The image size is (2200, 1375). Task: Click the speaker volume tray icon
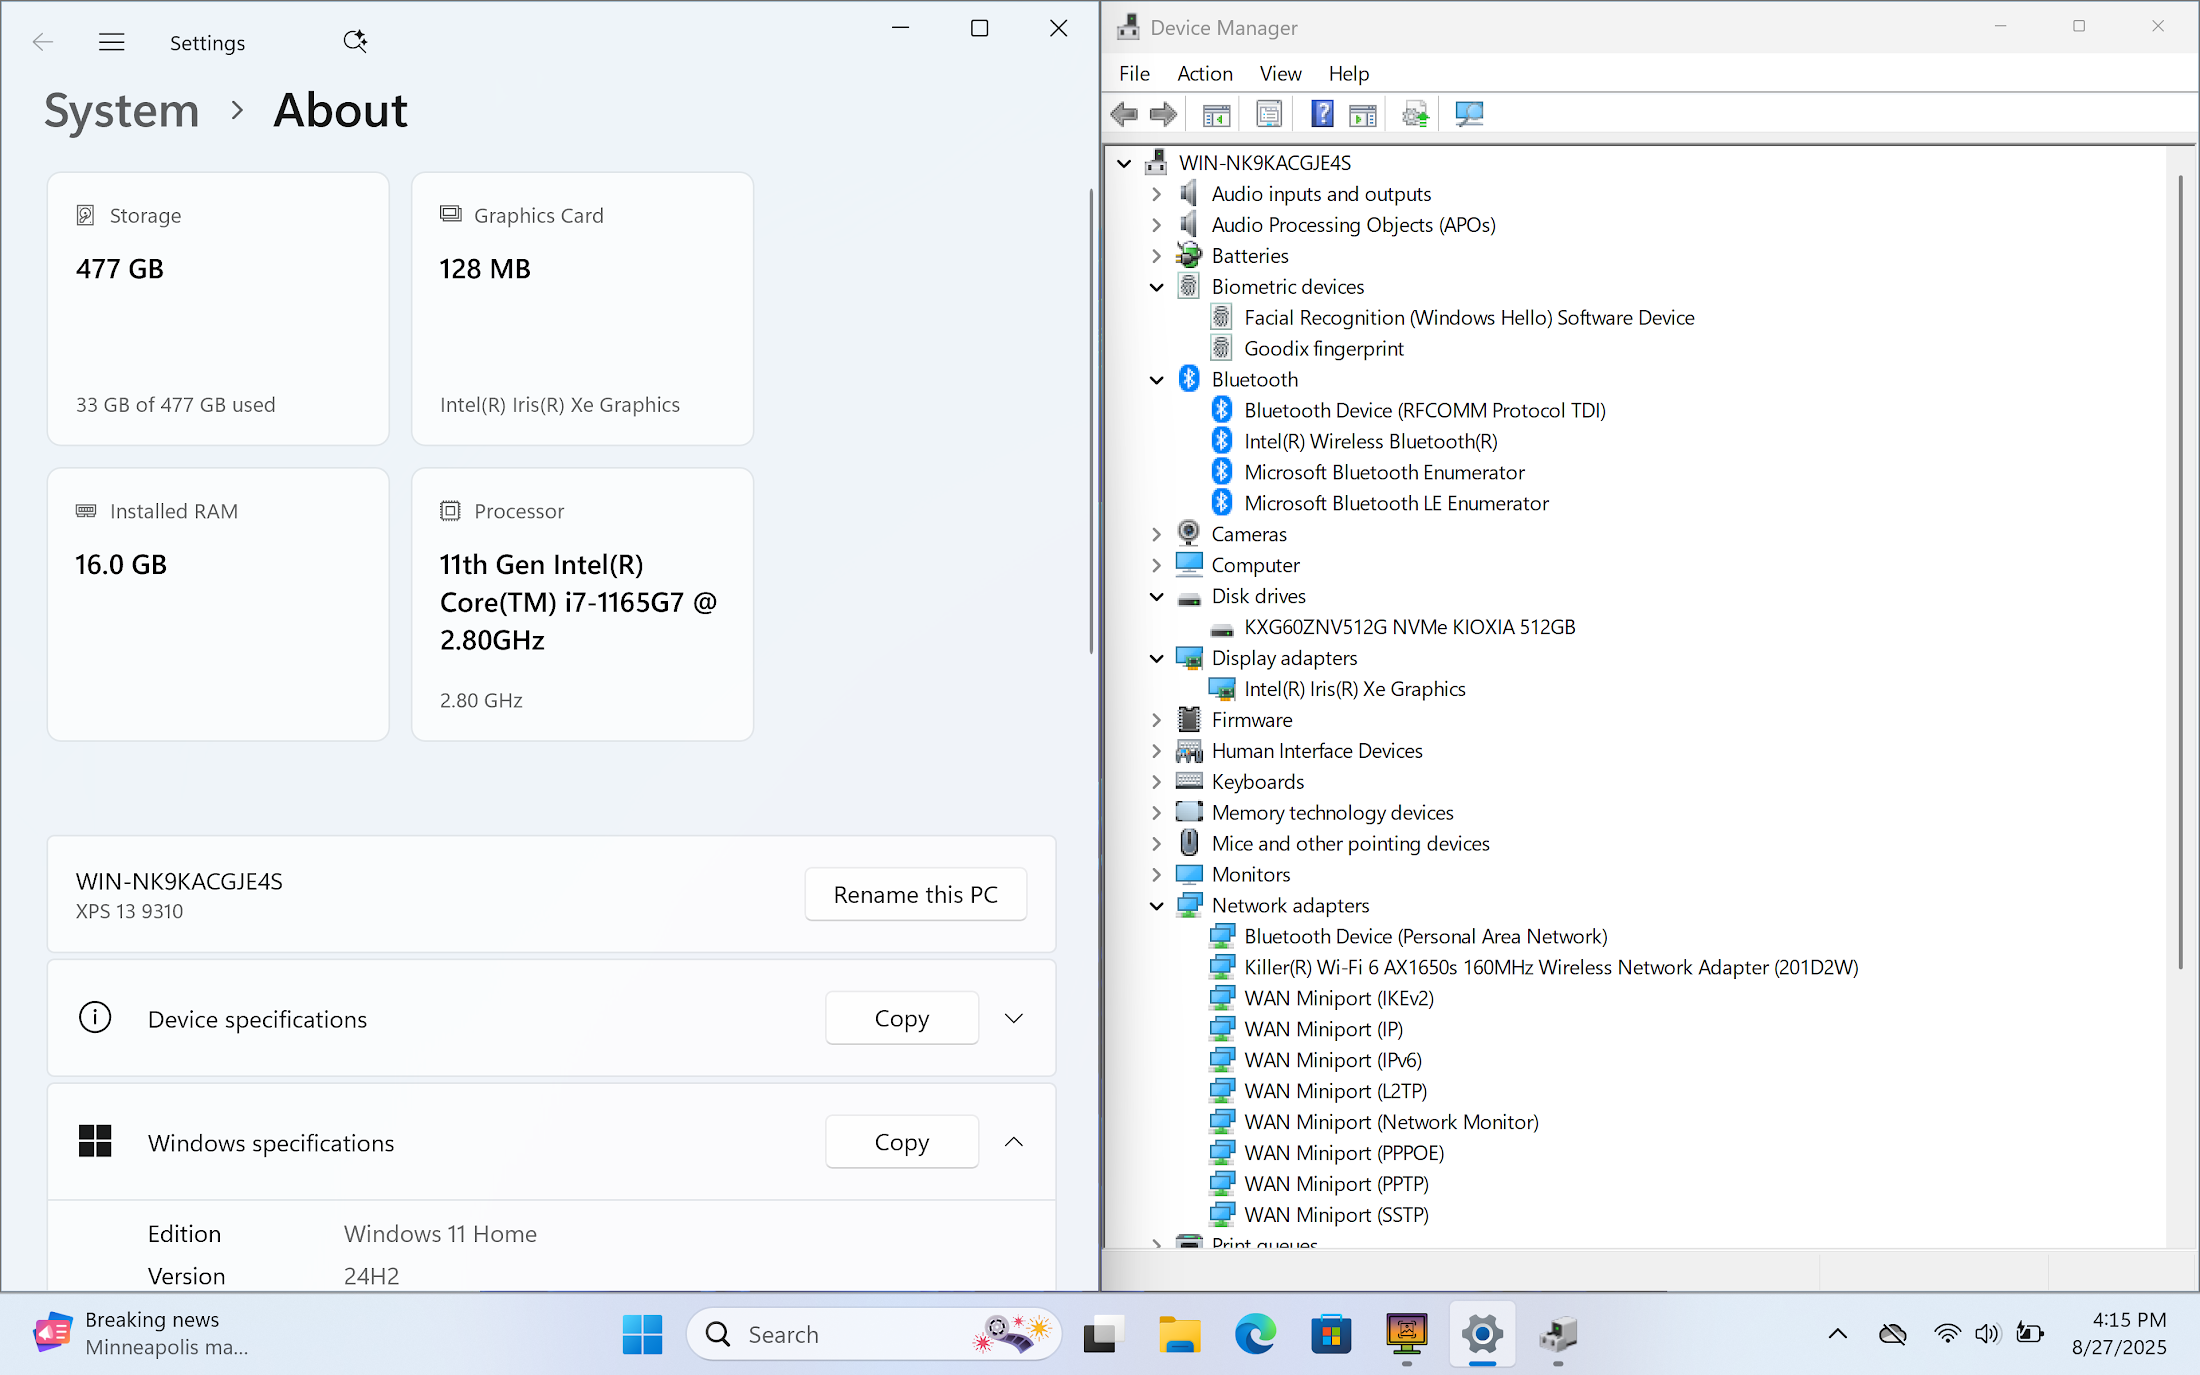pyautogui.click(x=1987, y=1334)
